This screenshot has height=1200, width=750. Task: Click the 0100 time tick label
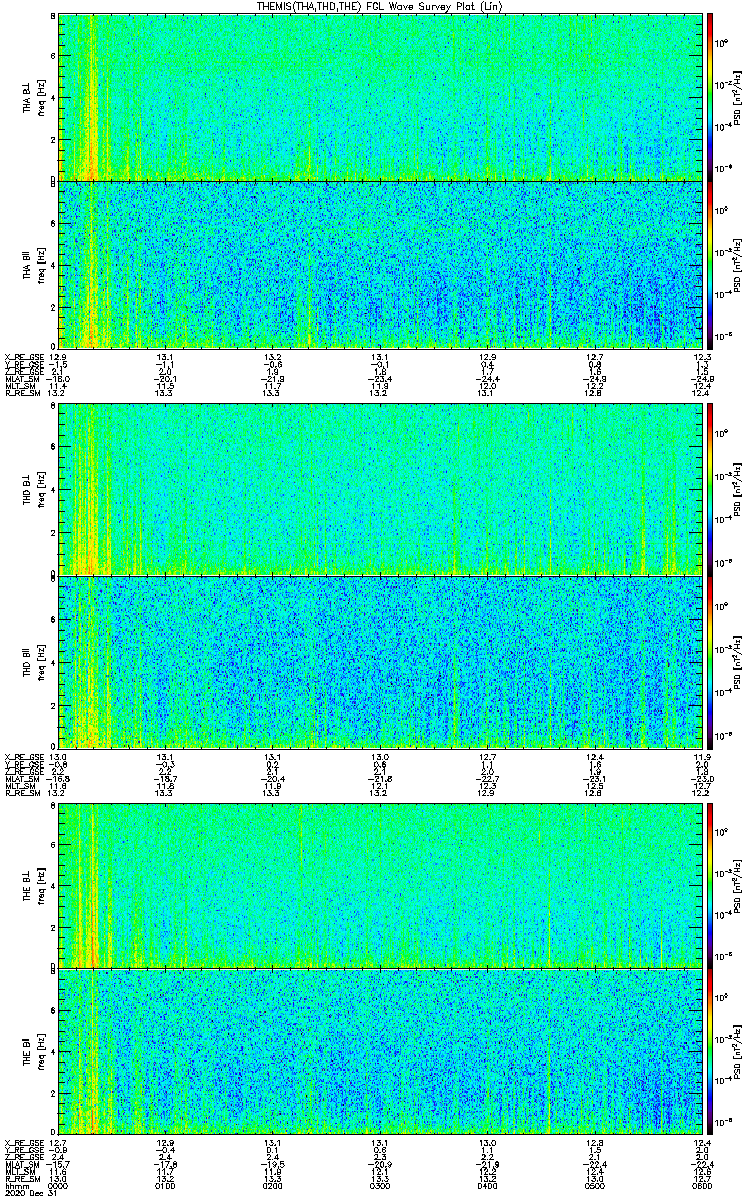[x=165, y=1187]
